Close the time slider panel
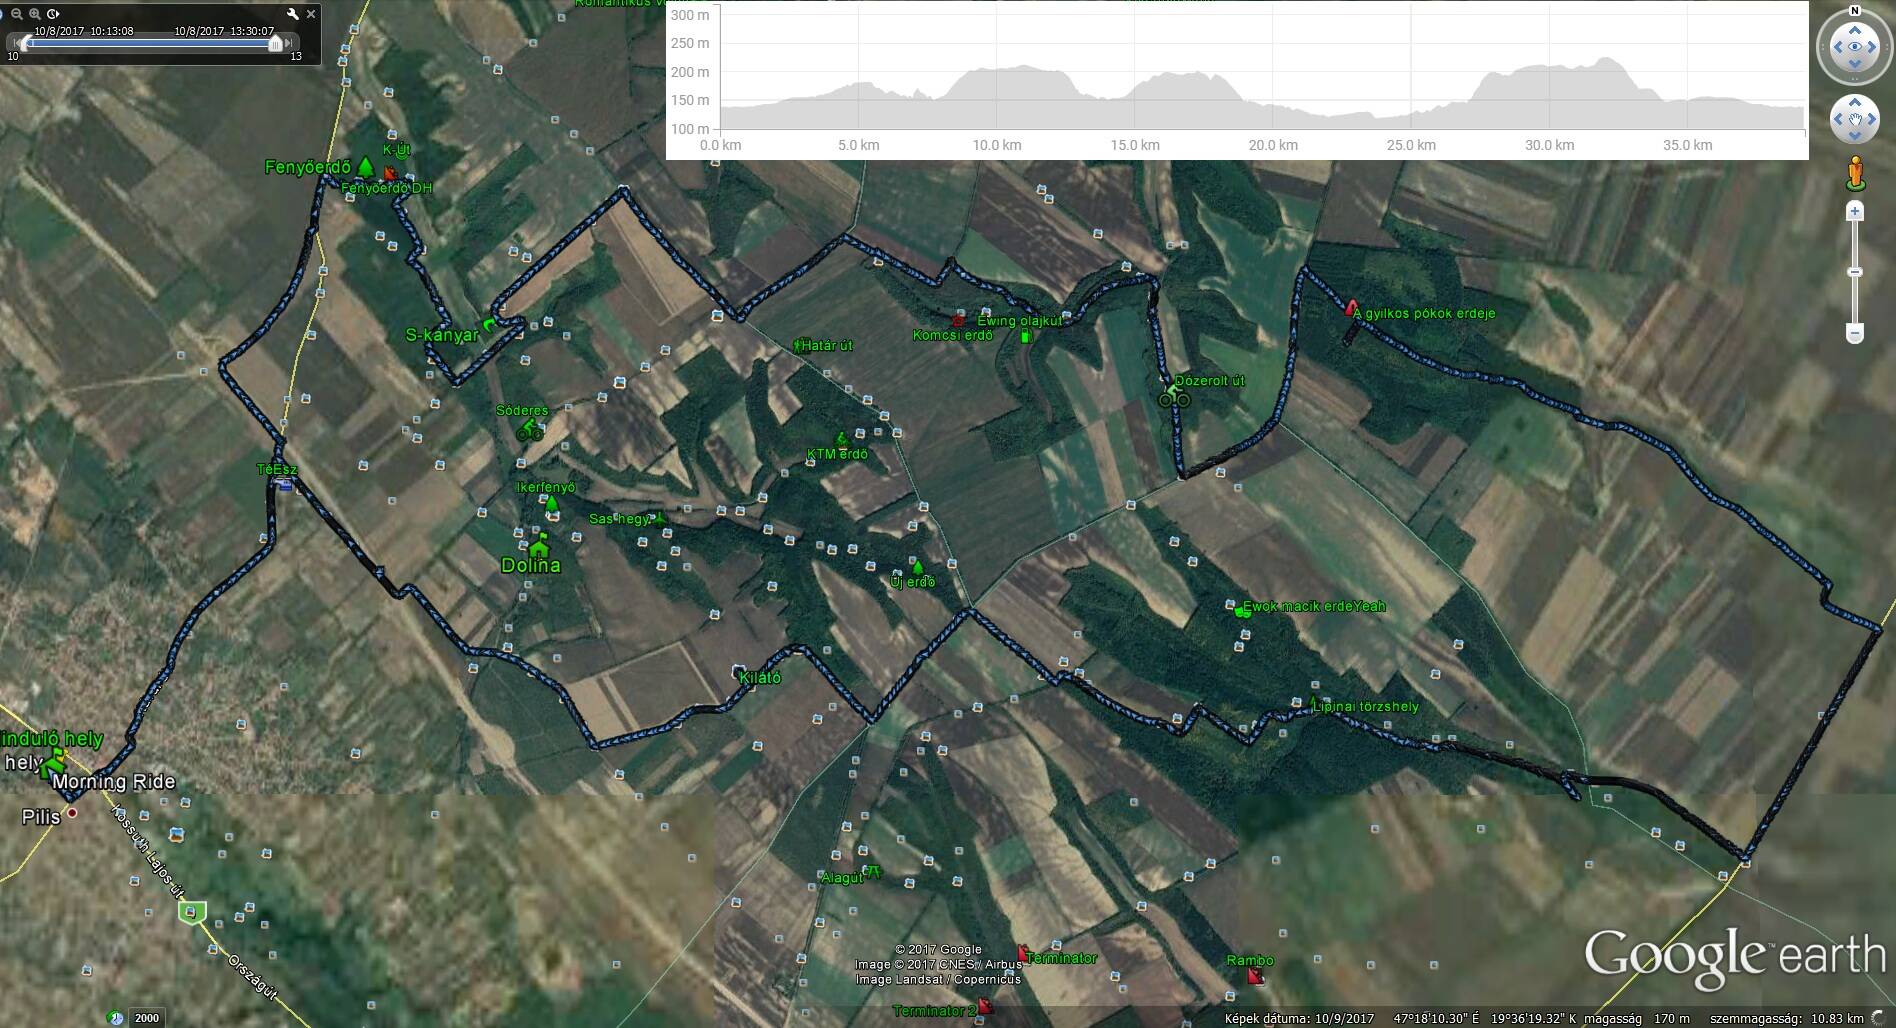1896x1028 pixels. (311, 14)
